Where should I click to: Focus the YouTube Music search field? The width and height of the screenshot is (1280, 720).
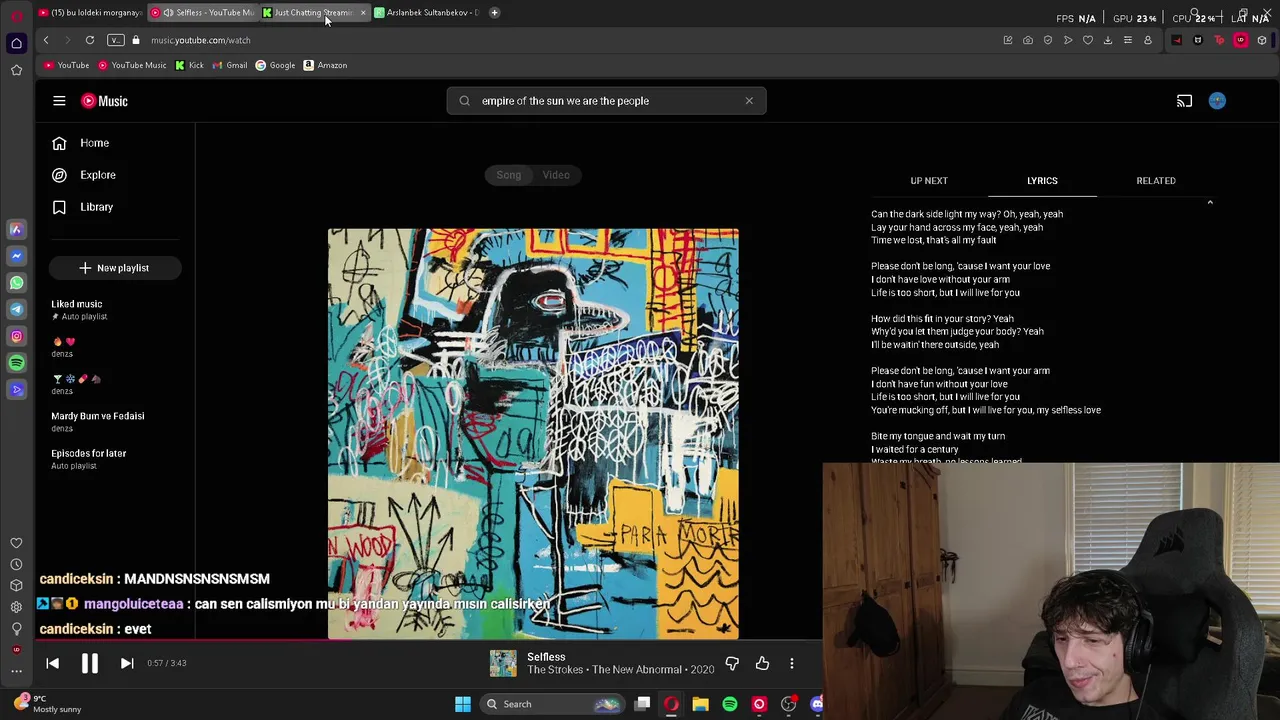606,101
